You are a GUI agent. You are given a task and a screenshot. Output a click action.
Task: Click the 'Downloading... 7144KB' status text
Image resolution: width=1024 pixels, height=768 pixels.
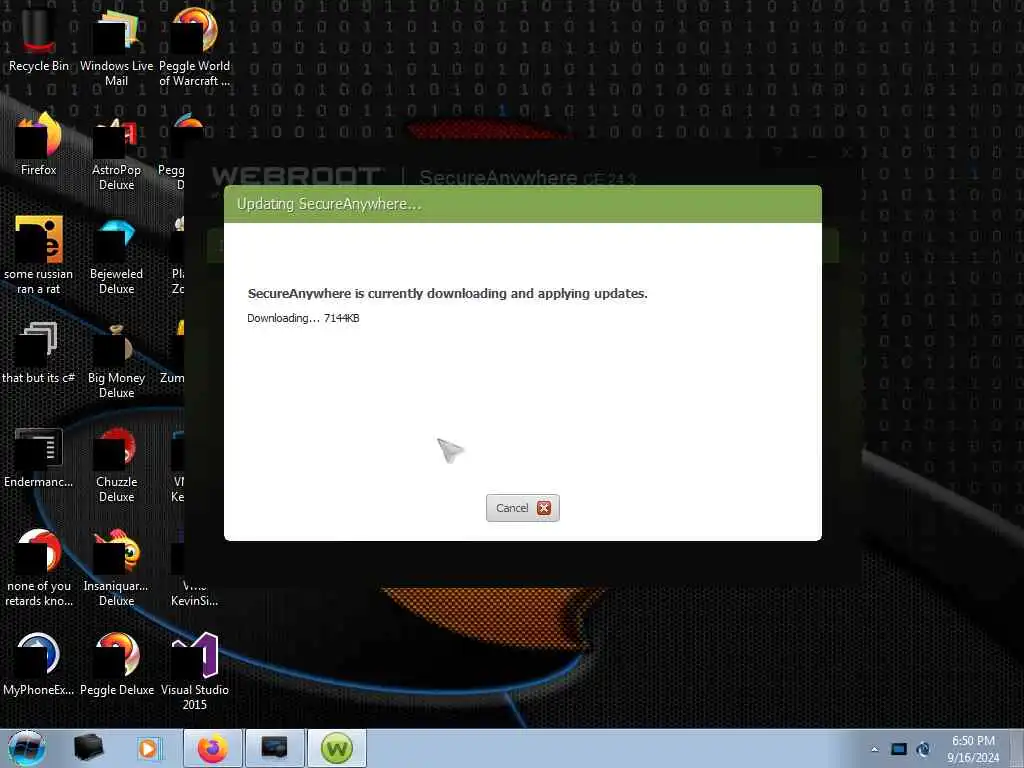point(303,318)
